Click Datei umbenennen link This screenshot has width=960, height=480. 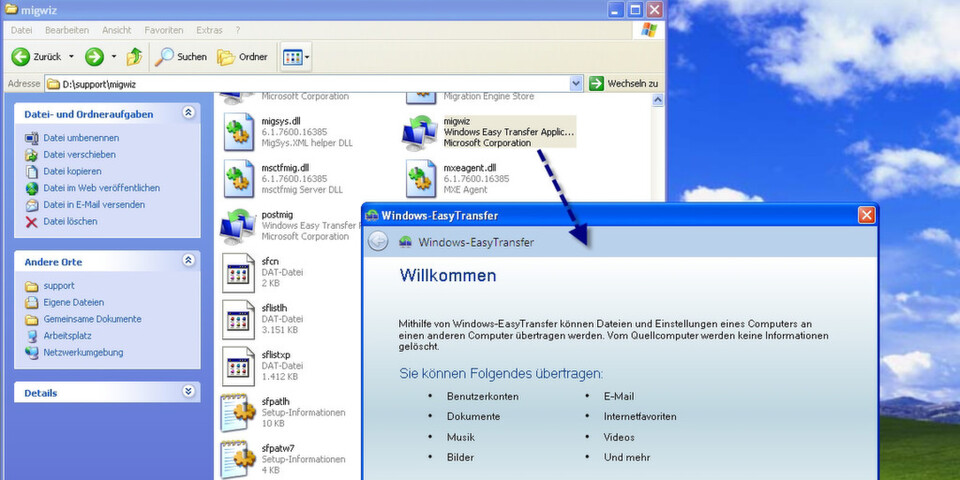coord(81,138)
